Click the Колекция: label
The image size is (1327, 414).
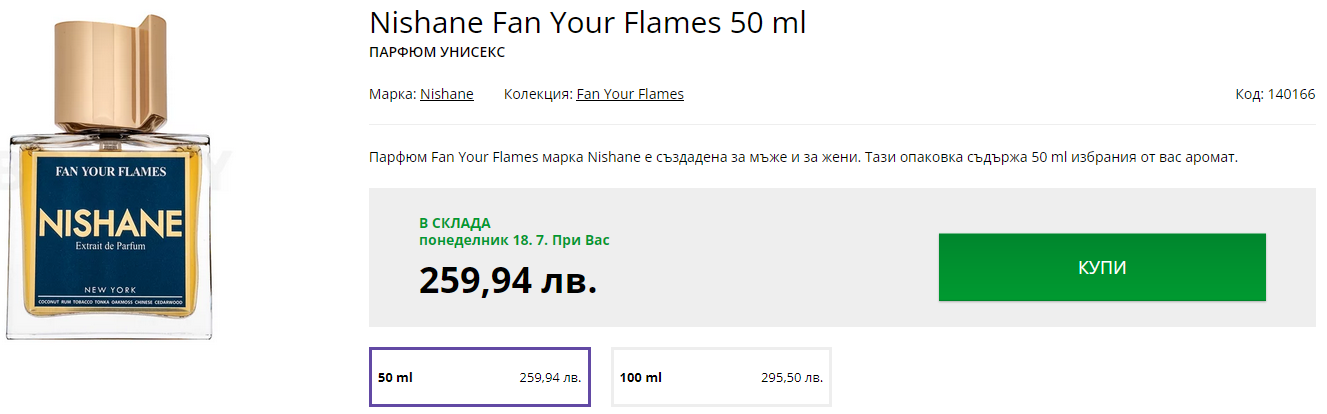(x=538, y=94)
